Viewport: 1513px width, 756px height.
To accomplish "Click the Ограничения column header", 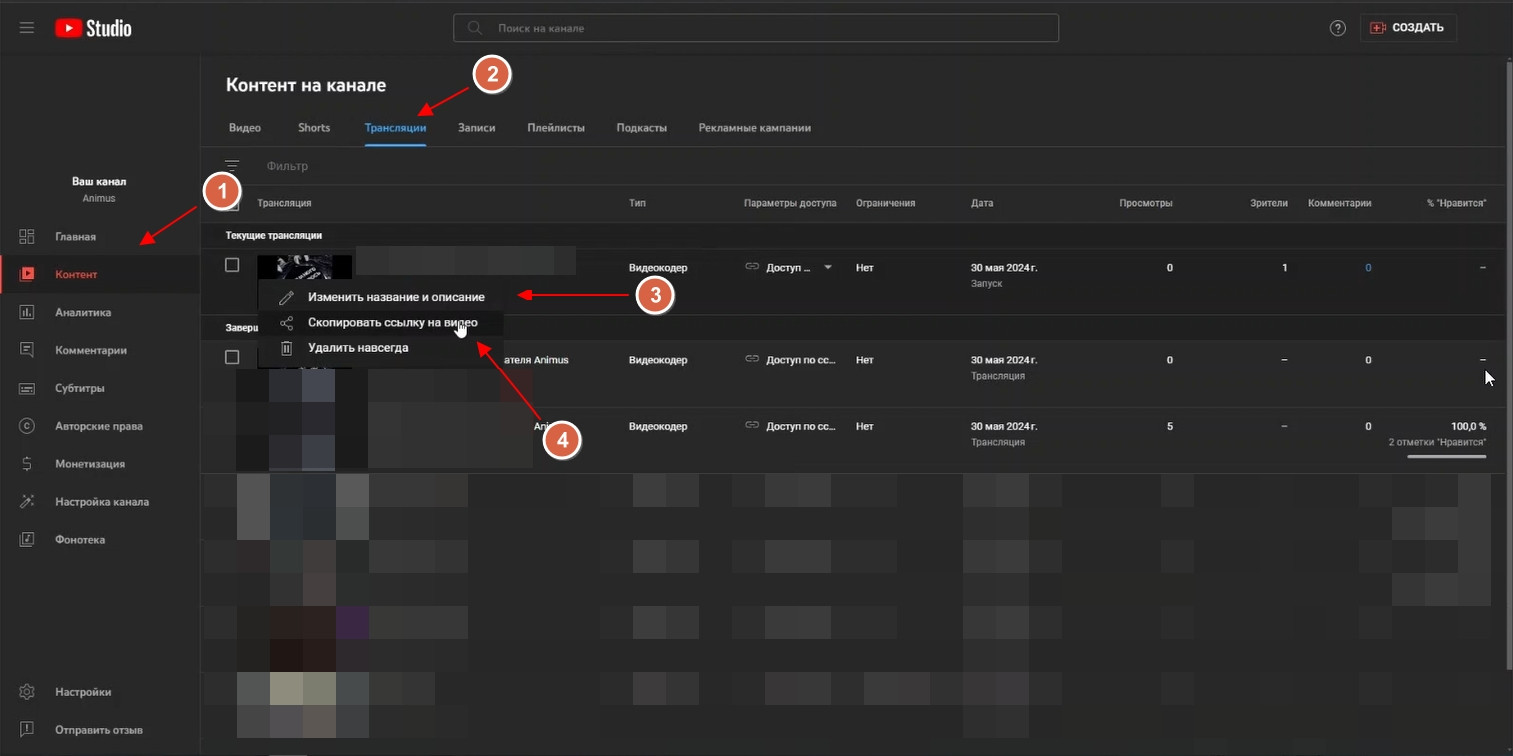I will click(886, 203).
